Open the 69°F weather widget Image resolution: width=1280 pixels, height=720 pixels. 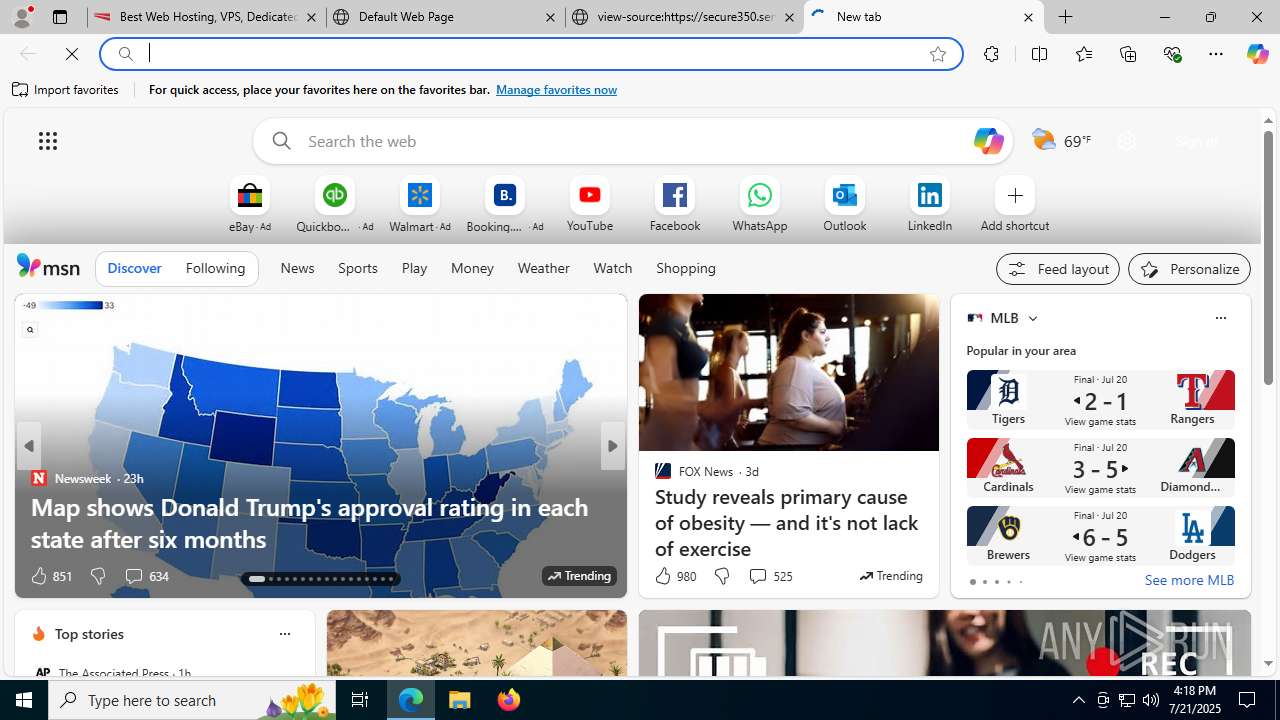click(1061, 141)
